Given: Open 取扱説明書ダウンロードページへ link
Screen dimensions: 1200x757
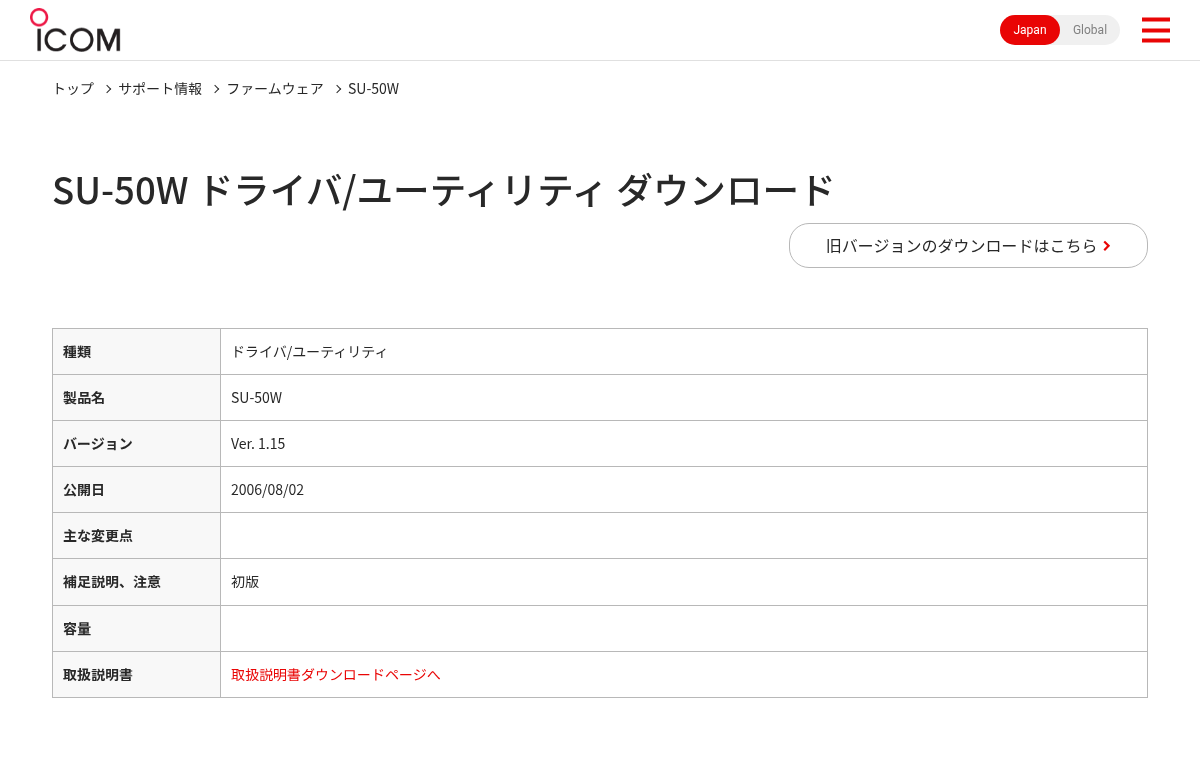Looking at the screenshot, I should [x=336, y=674].
